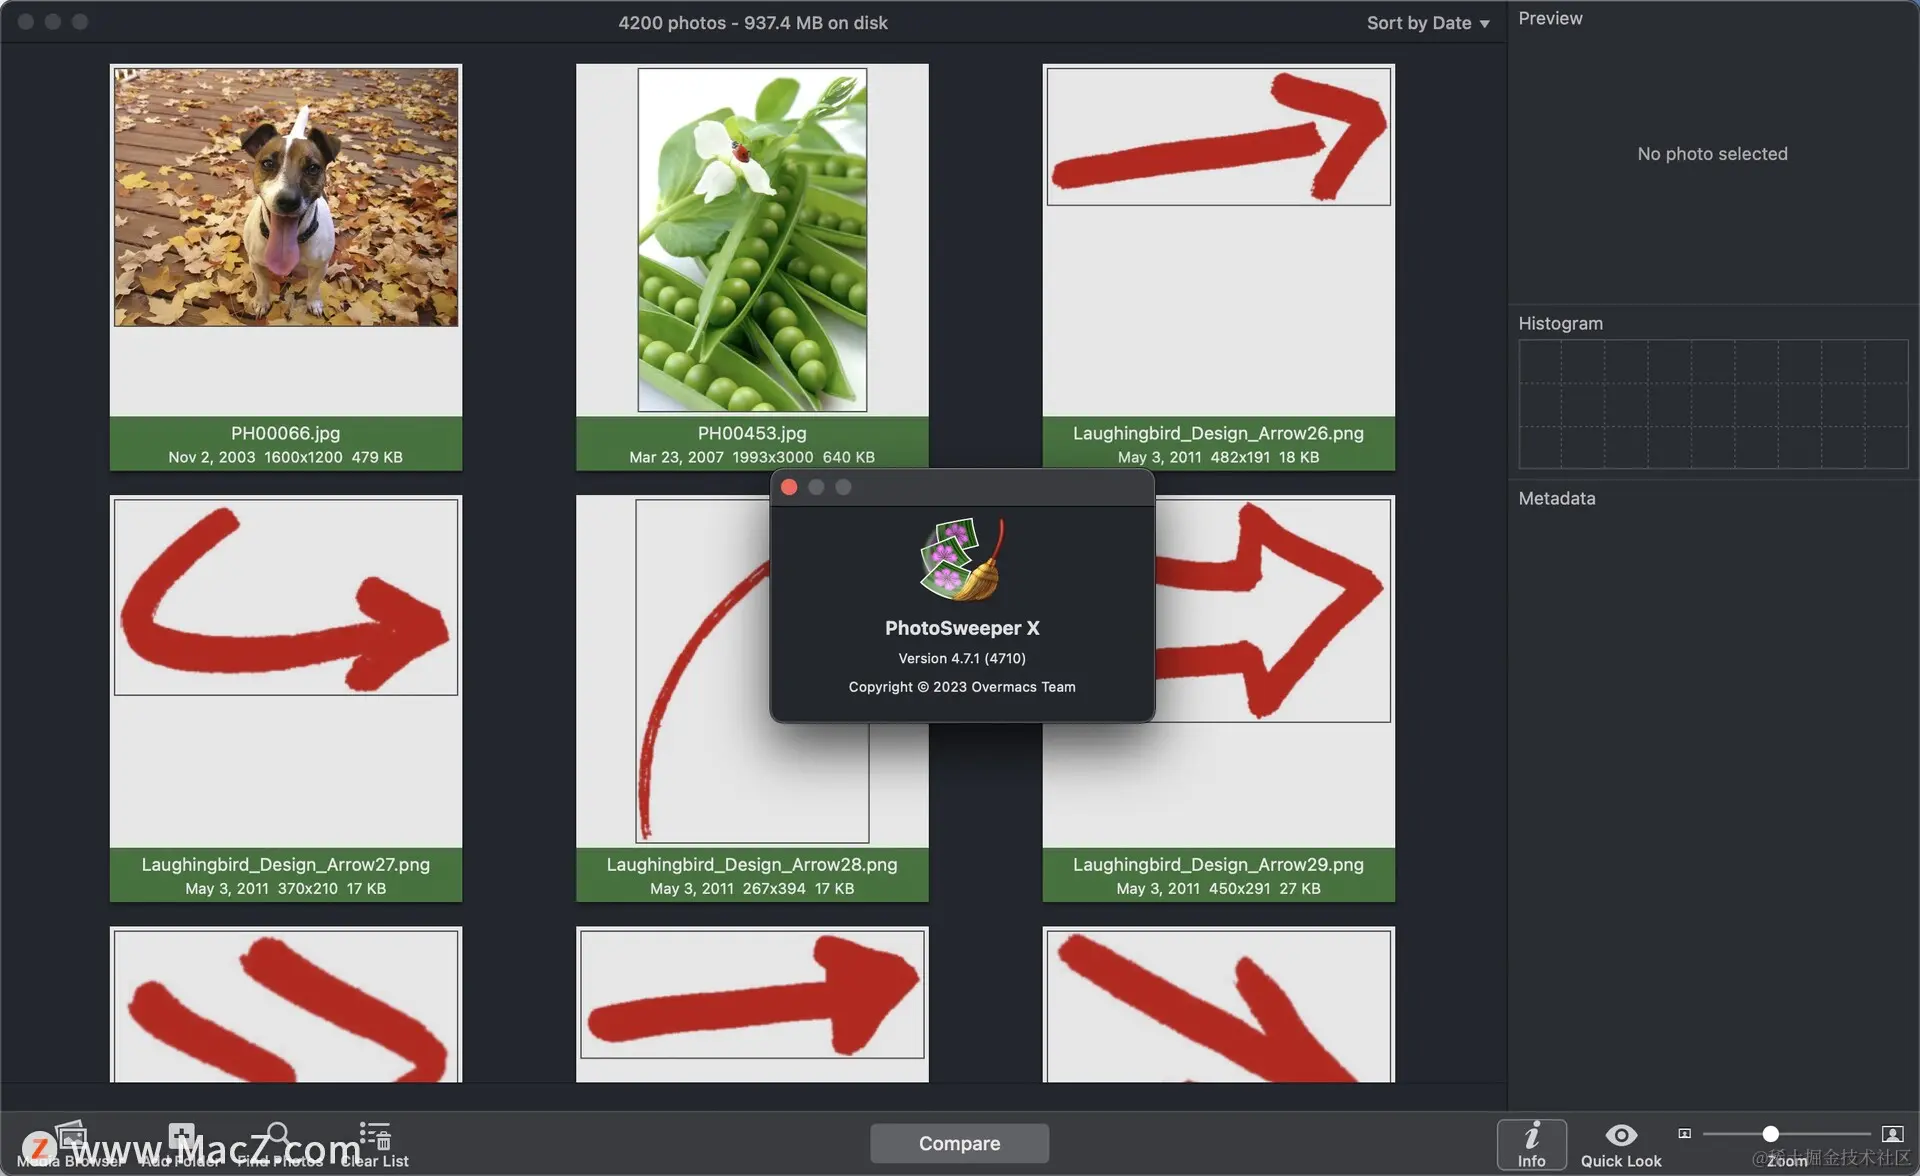Screen dimensions: 1920x1176
Task: Click the large thumbnail zoom-in icon
Action: 1892,1134
